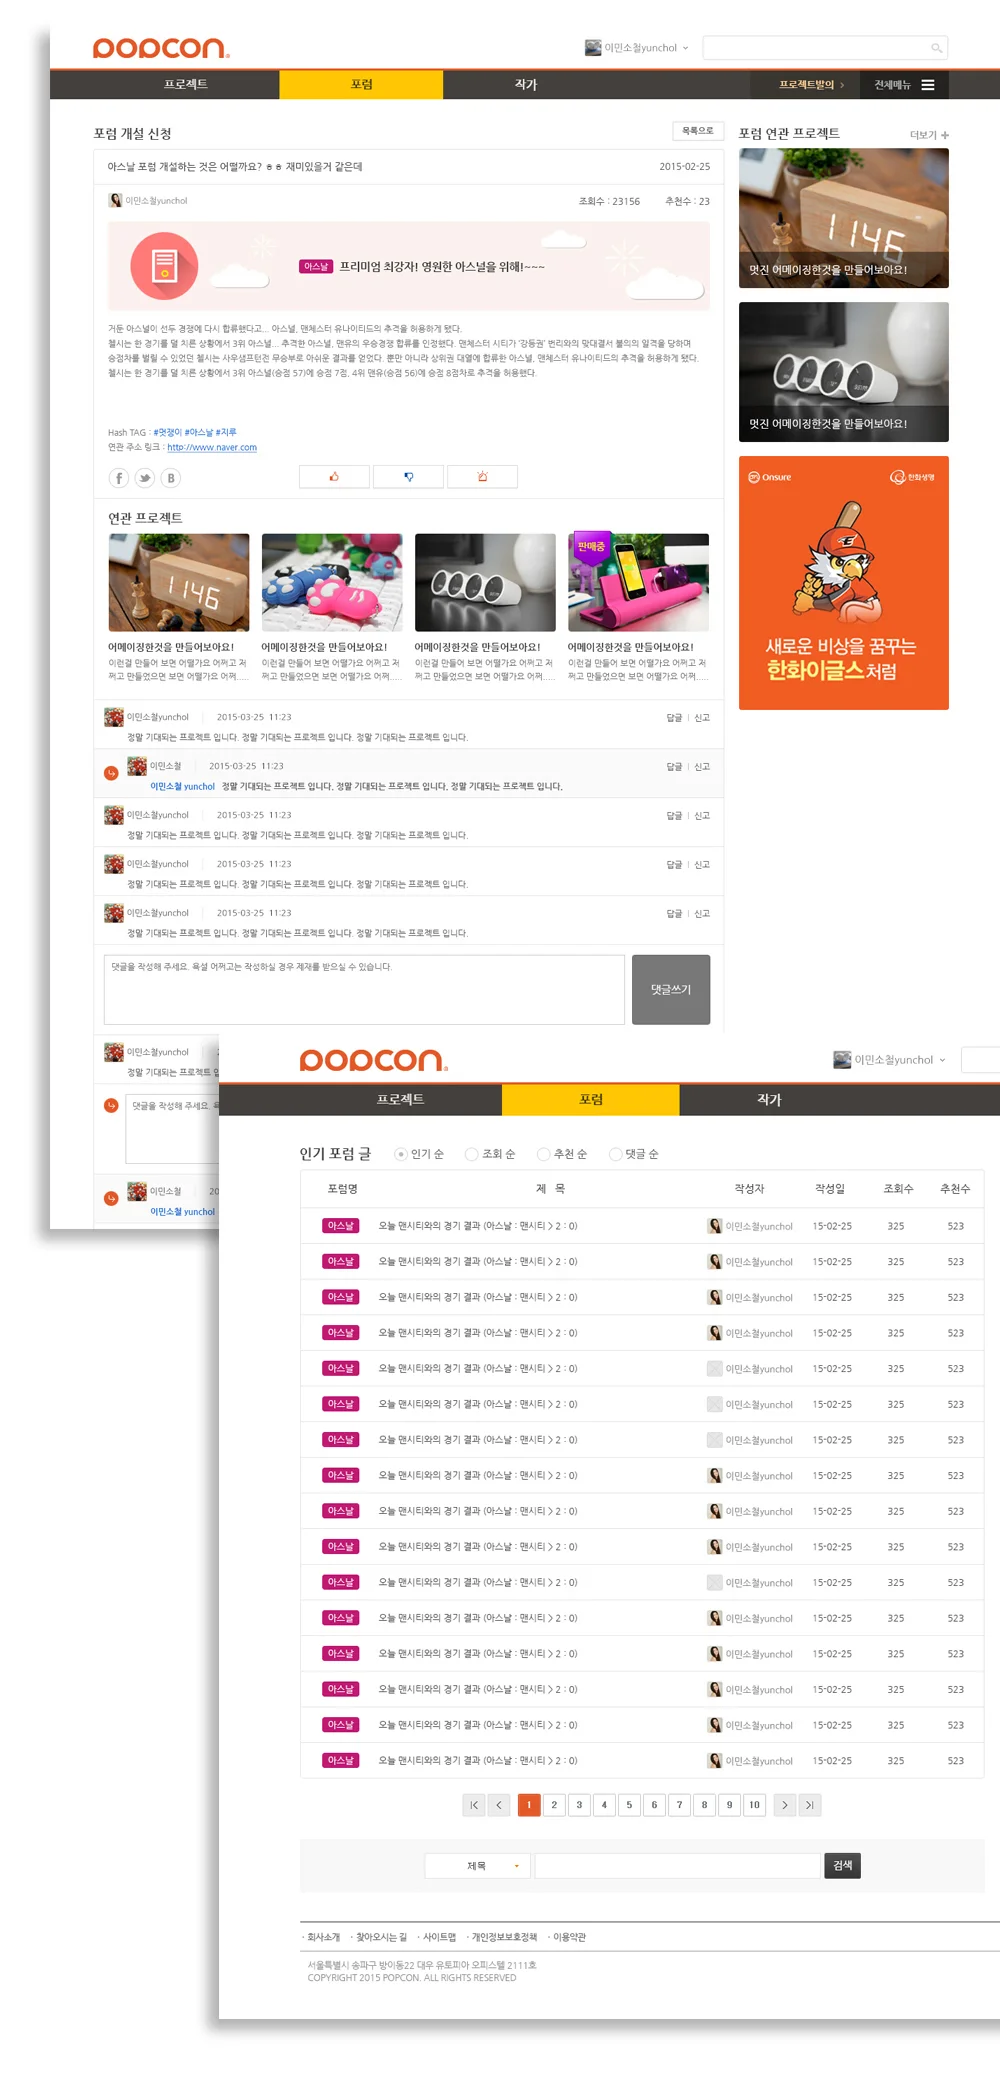
Task: Open the 프로젝트 tab in the post page
Action: [x=186, y=85]
